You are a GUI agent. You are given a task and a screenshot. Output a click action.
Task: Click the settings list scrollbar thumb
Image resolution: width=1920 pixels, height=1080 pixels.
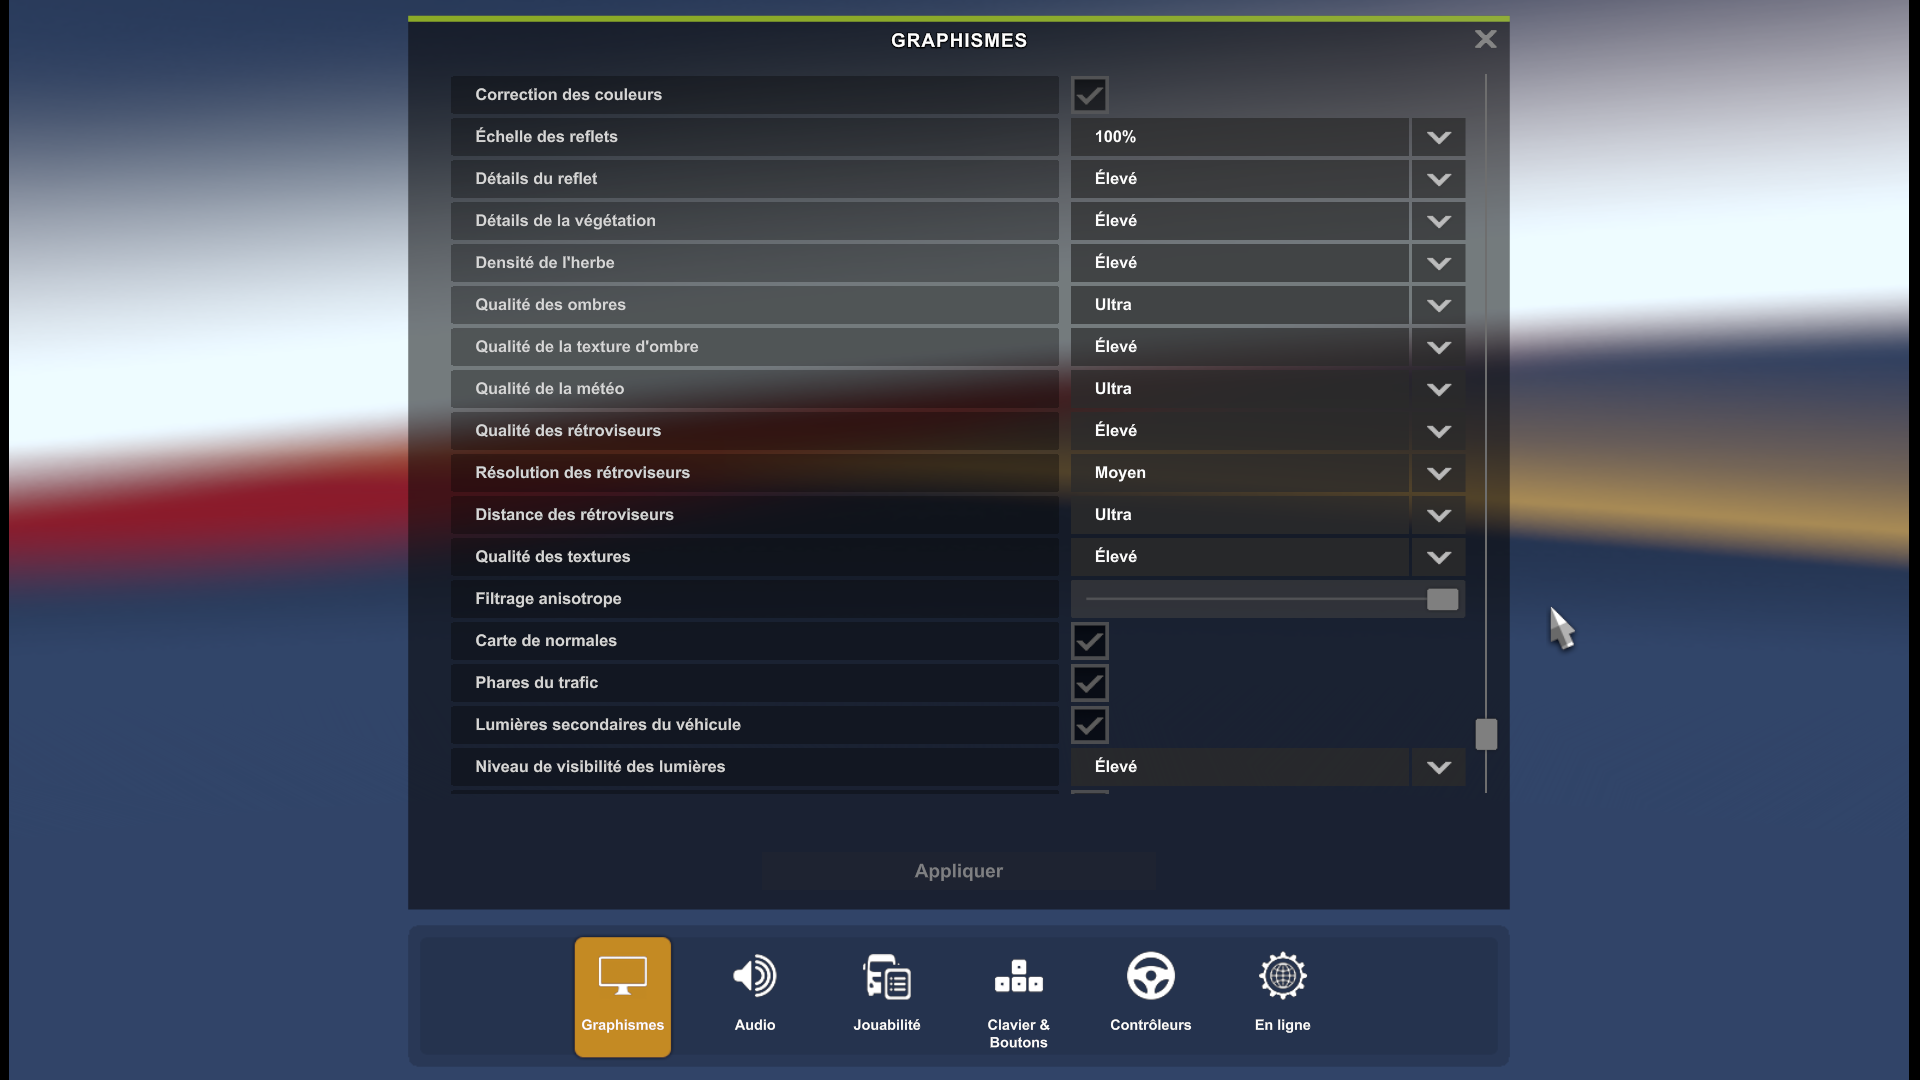(1486, 734)
